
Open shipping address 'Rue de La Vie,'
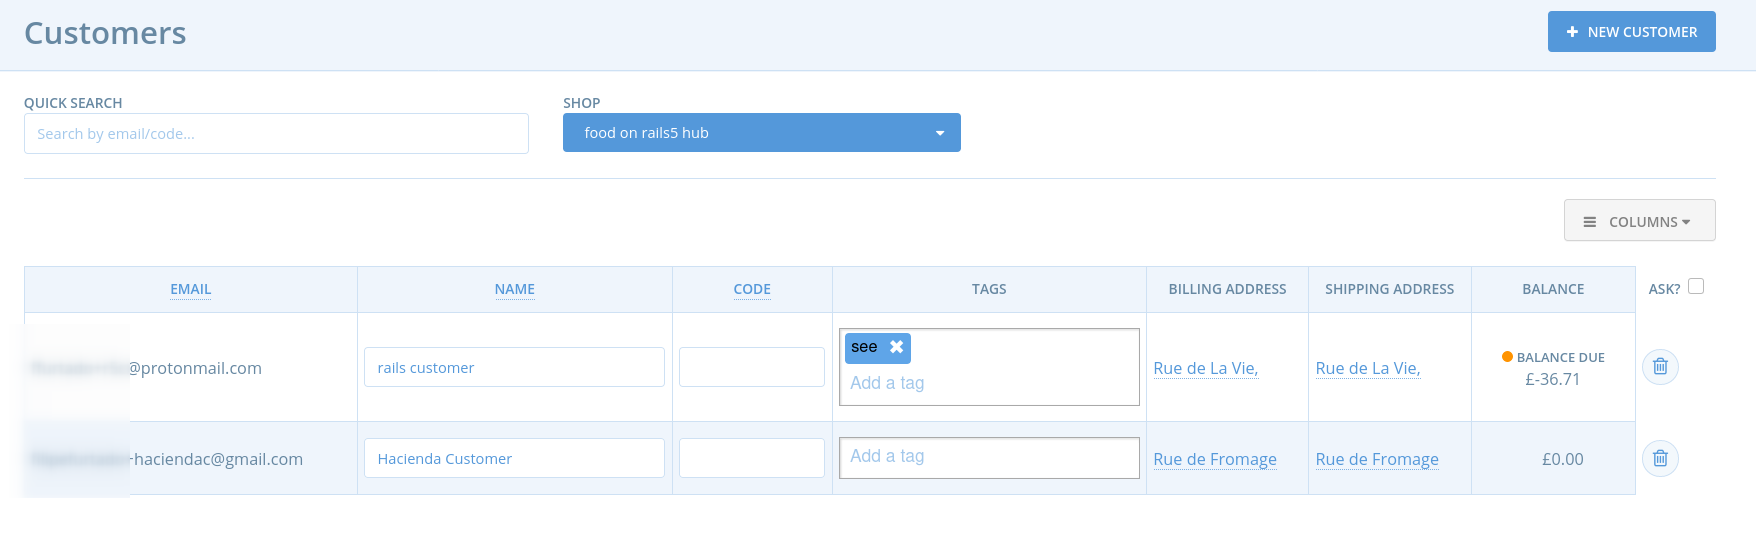[1367, 368]
